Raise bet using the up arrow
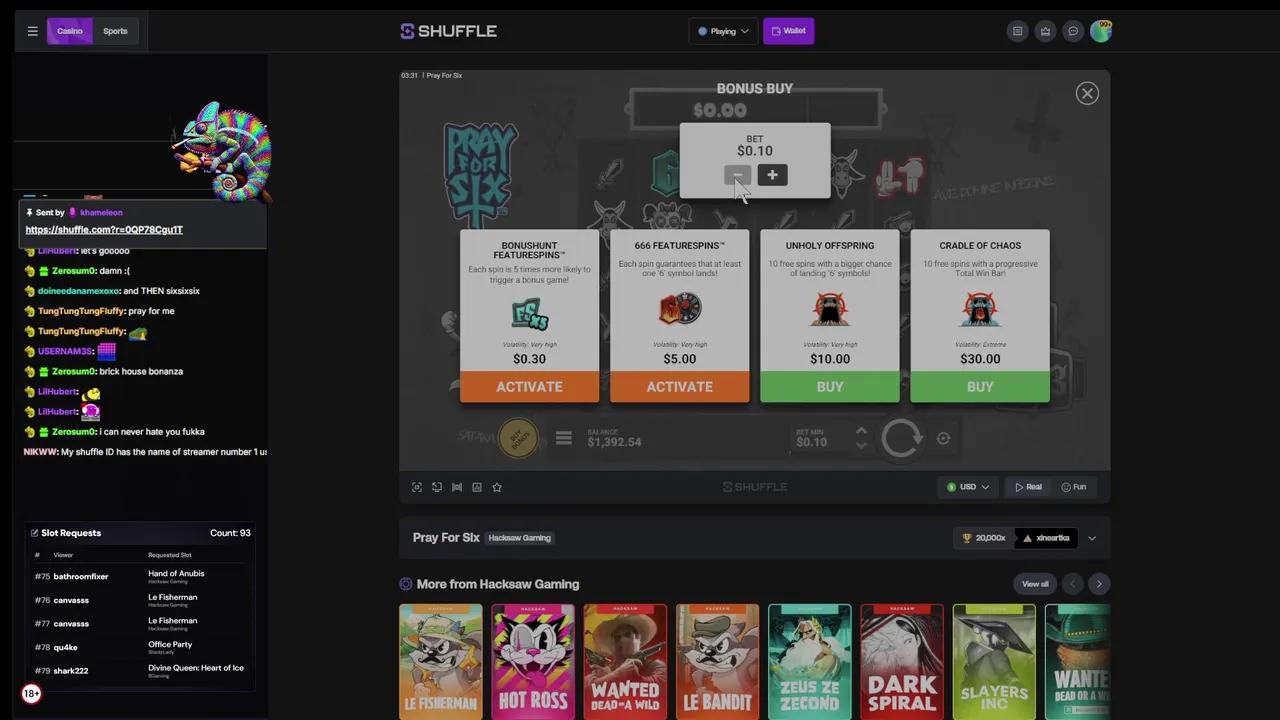 [x=861, y=432]
